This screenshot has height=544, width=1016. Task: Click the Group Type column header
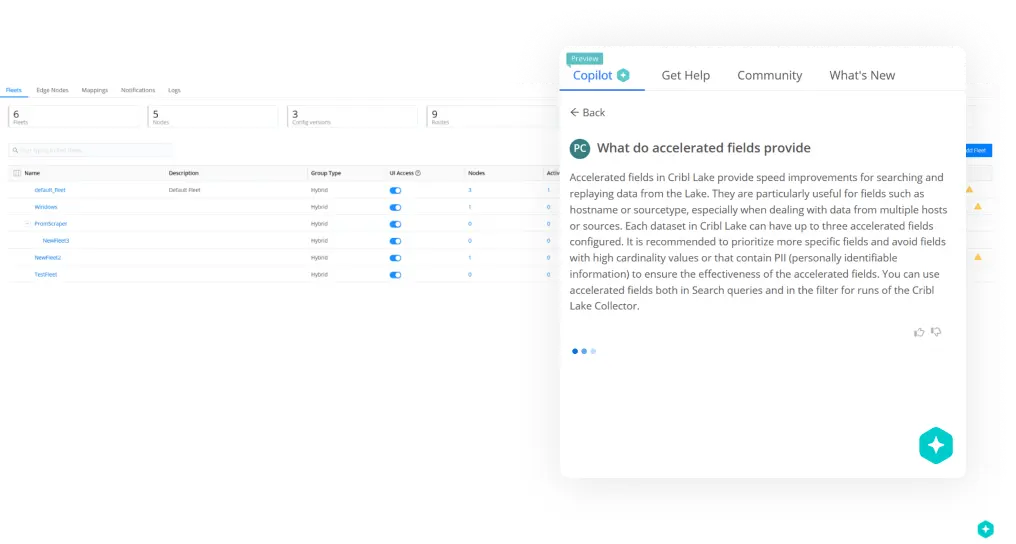click(x=325, y=173)
